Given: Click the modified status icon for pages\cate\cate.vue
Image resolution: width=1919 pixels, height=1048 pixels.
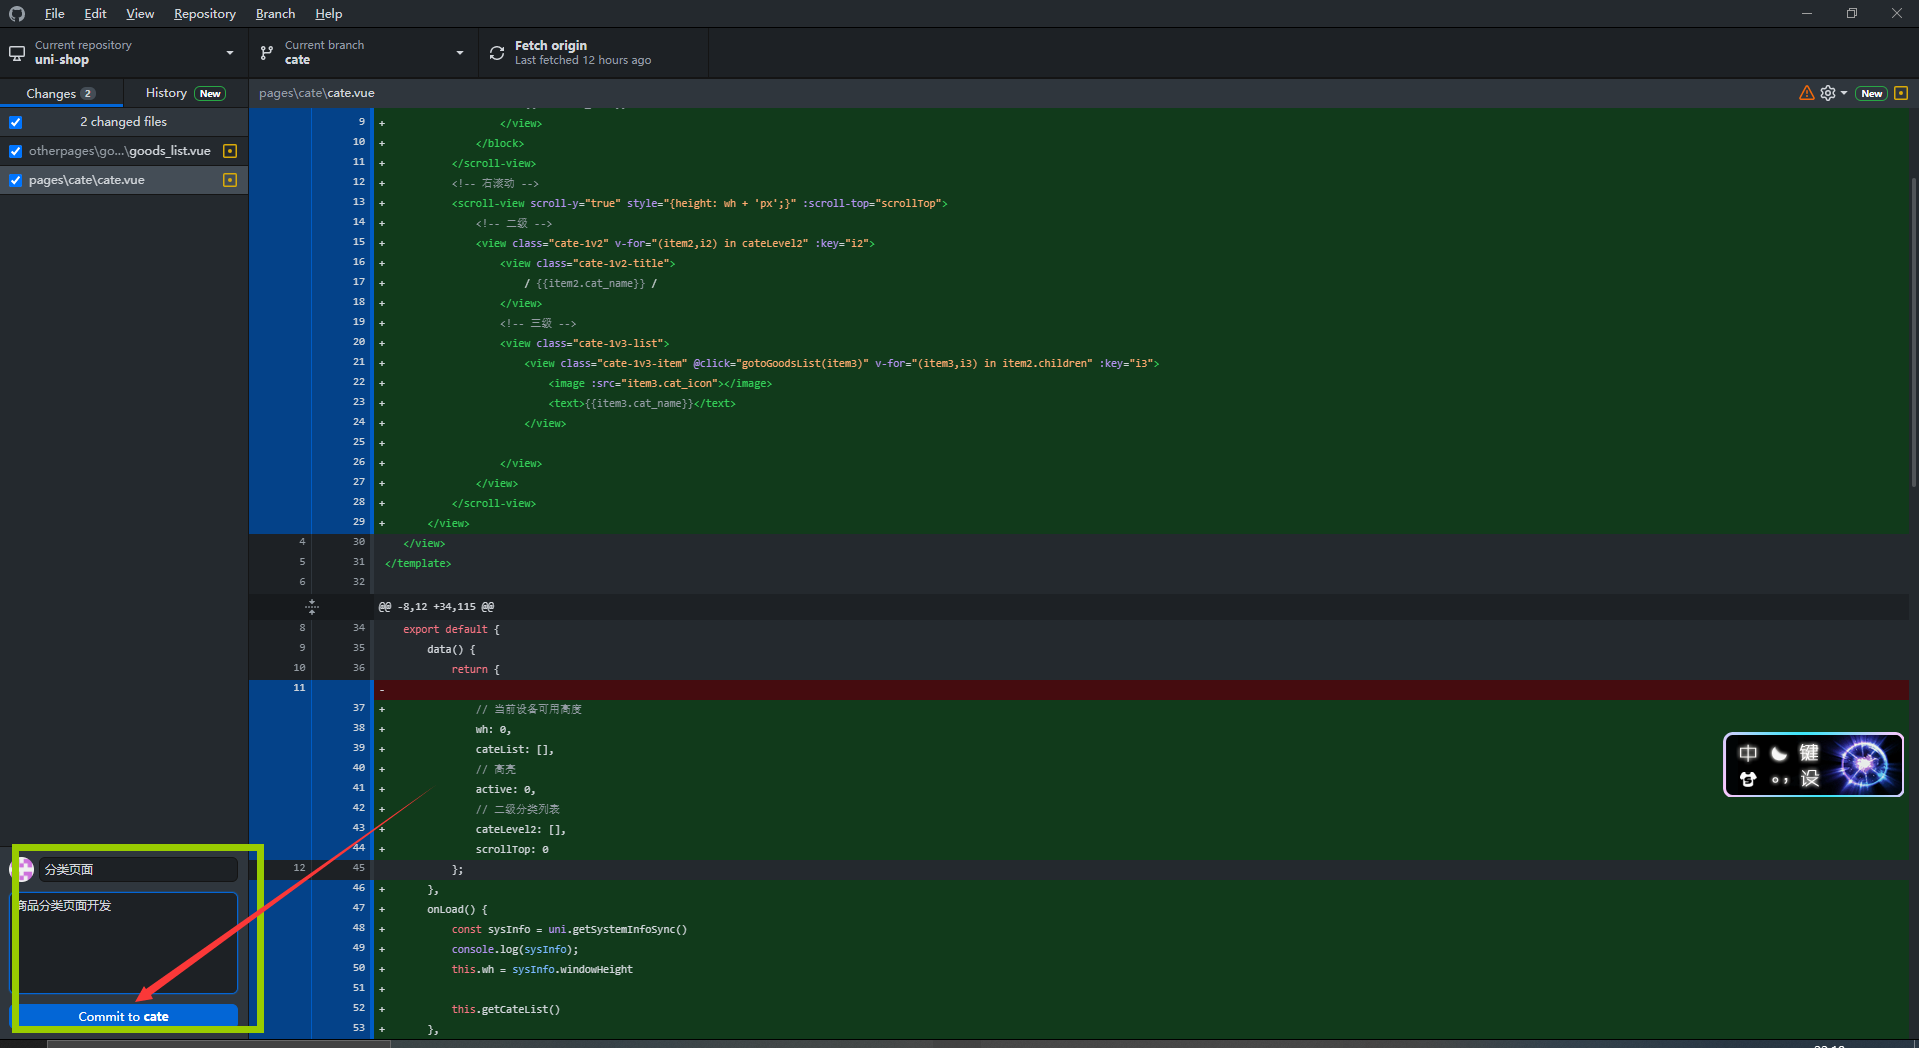Looking at the screenshot, I should (x=230, y=180).
